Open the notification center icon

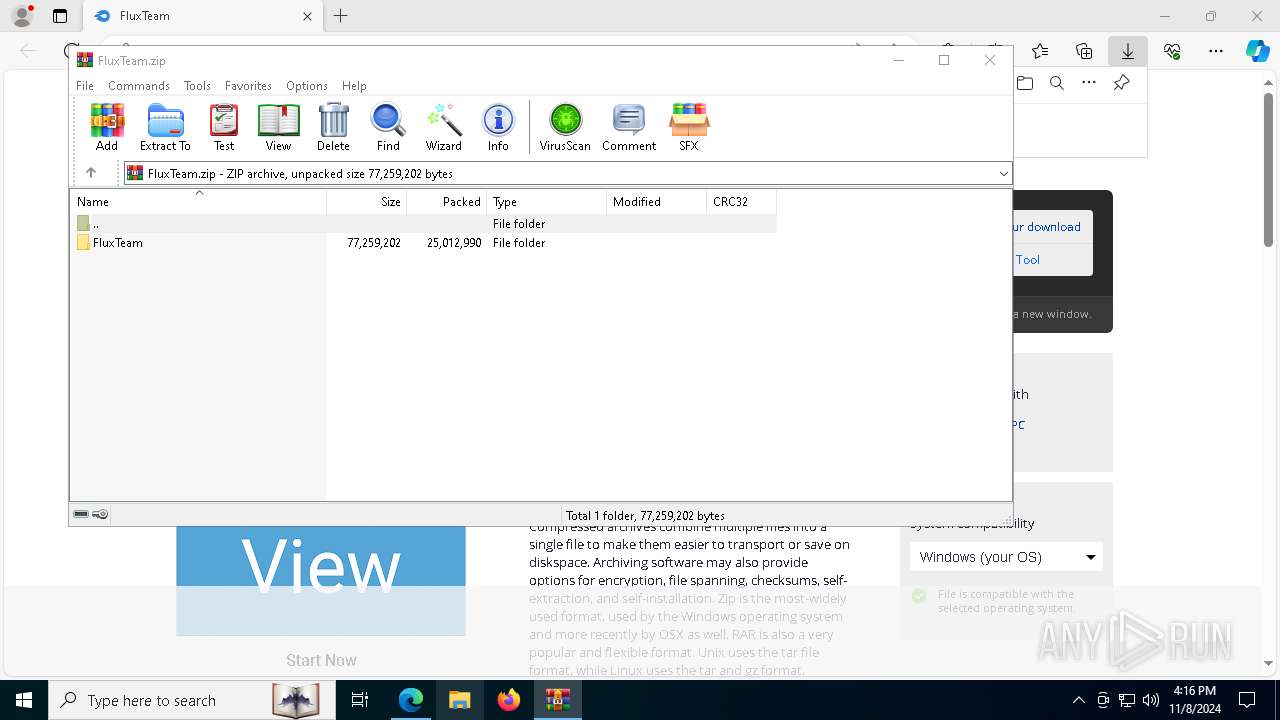[x=1247, y=700]
